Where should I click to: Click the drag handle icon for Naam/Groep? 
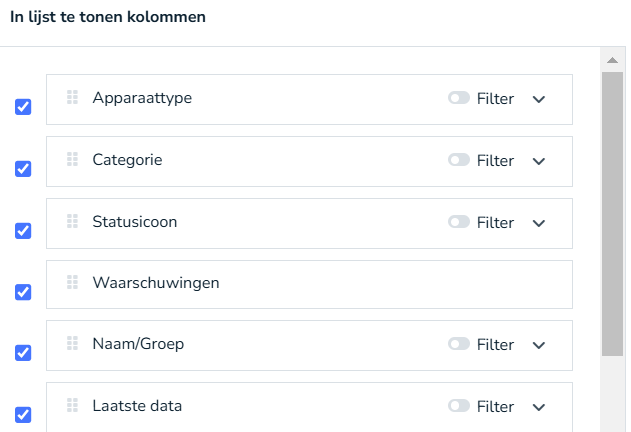click(x=72, y=343)
